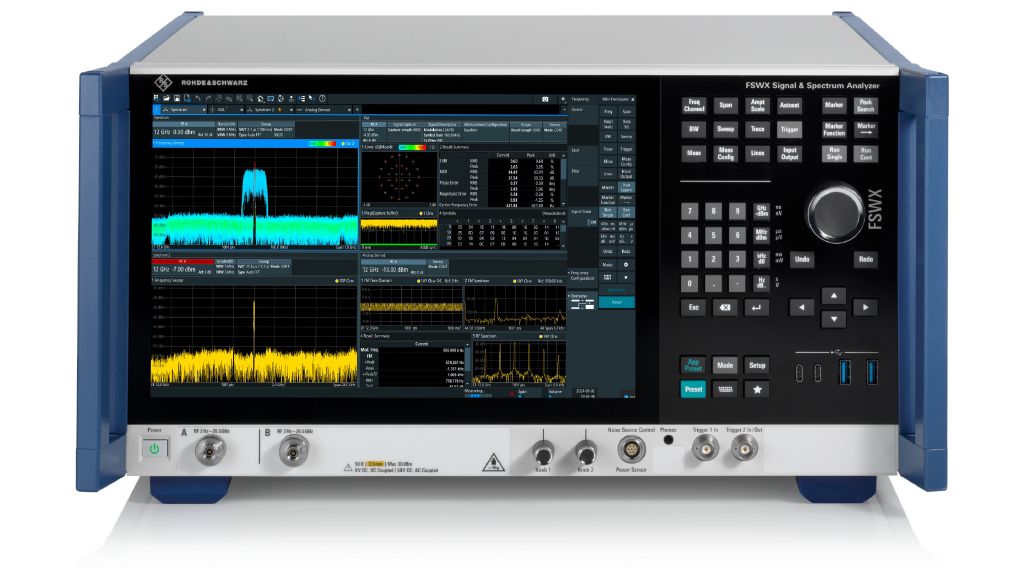Toggle the Signal Track Off switch
Image resolution: width=1024 pixels, height=576 pixels.
click(x=591, y=222)
